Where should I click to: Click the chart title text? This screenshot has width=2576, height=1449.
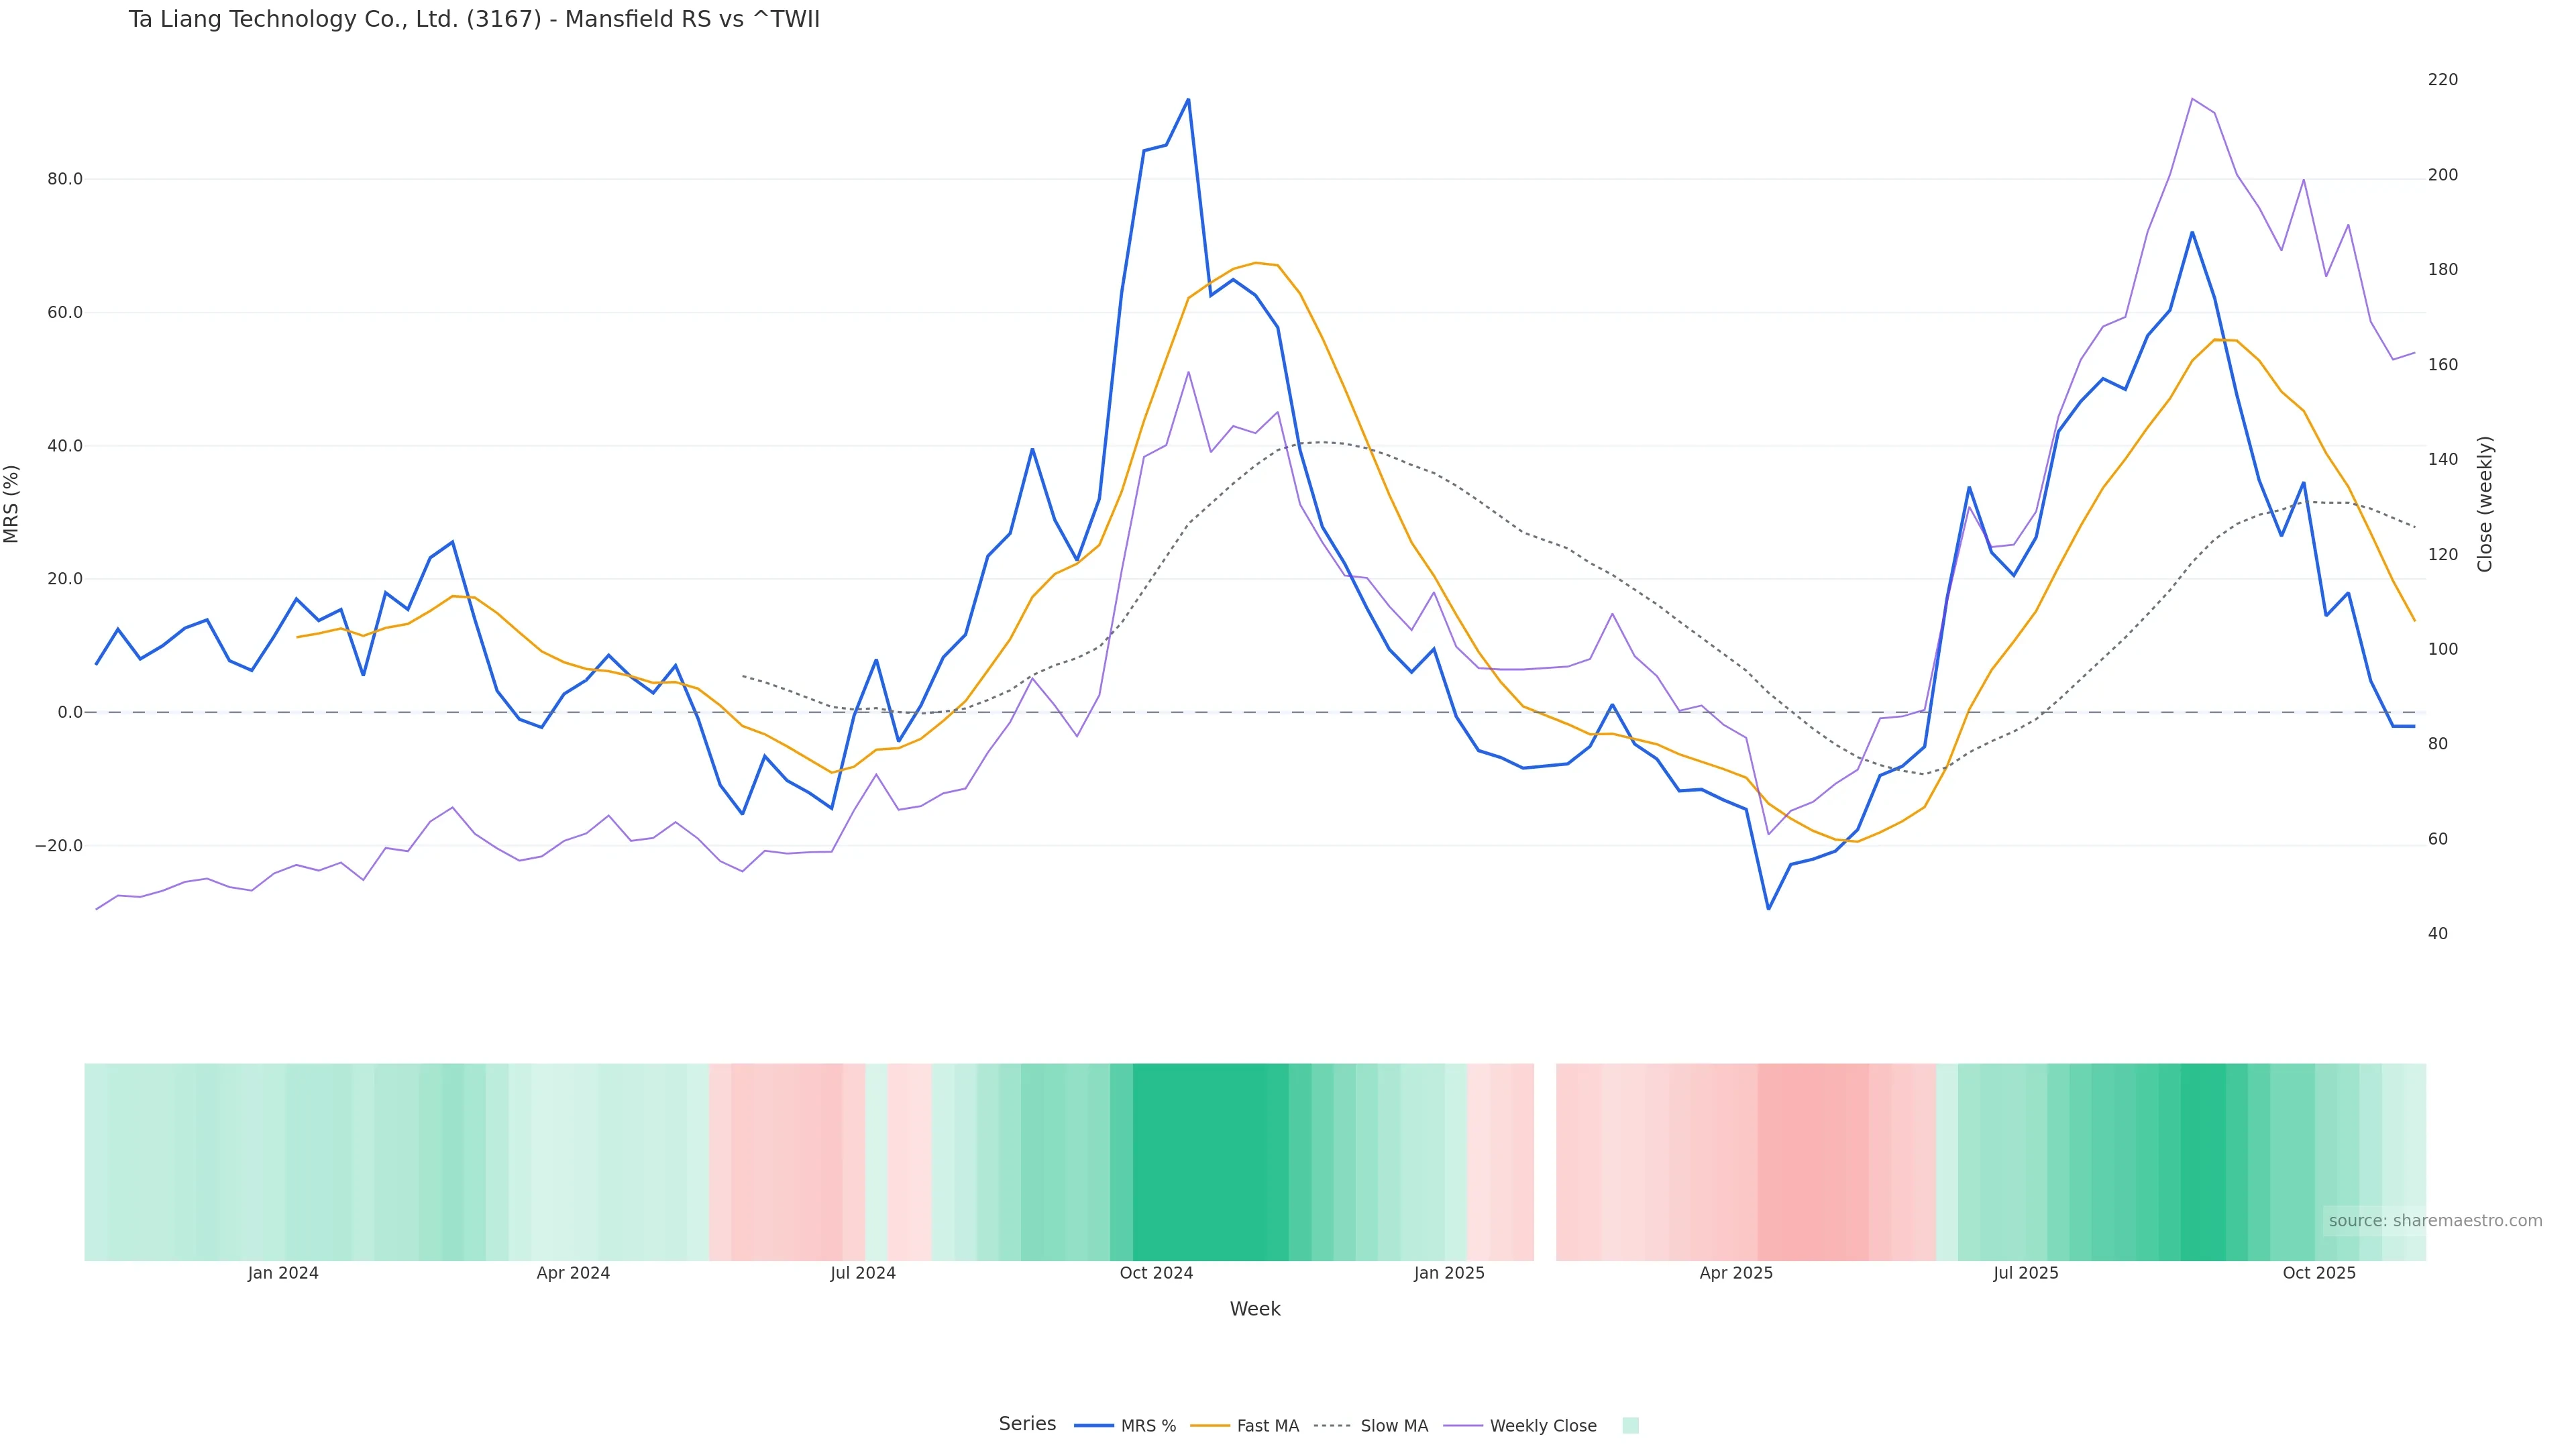[x=474, y=19]
